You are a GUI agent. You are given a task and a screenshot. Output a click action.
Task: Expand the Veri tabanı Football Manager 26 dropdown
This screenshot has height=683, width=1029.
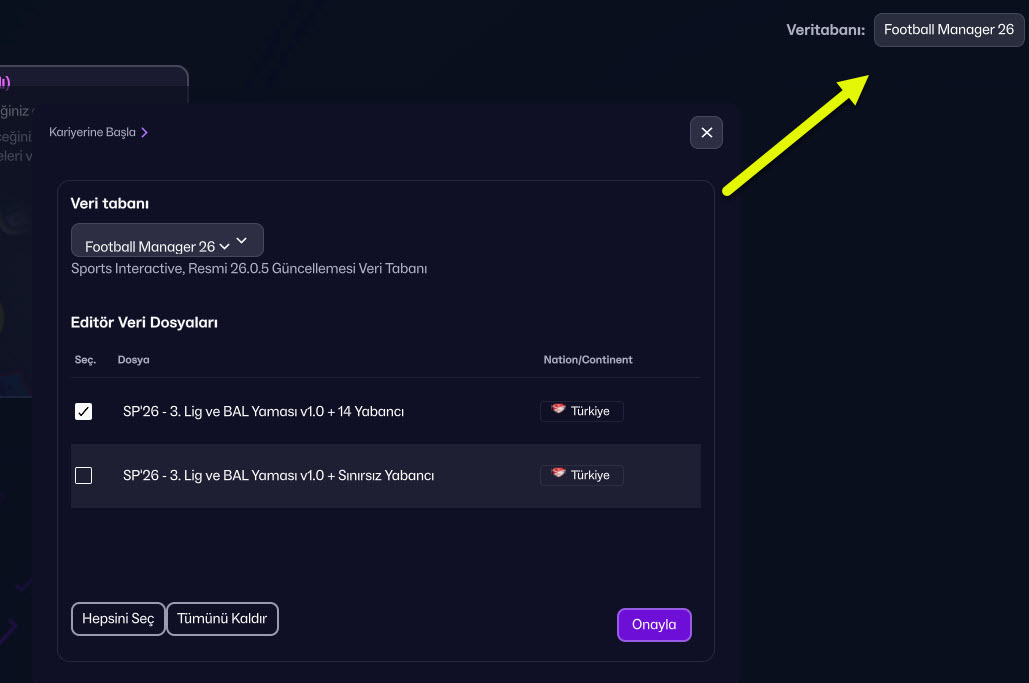pyautogui.click(x=167, y=241)
